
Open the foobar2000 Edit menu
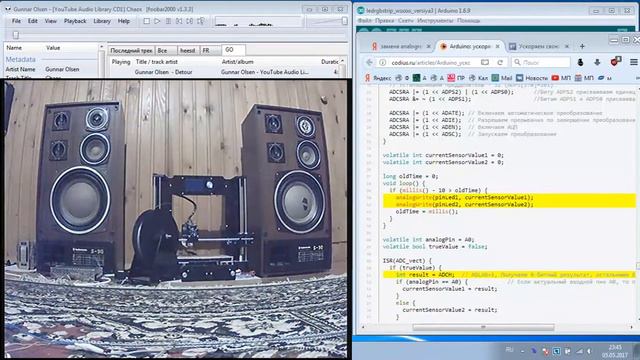click(x=33, y=21)
